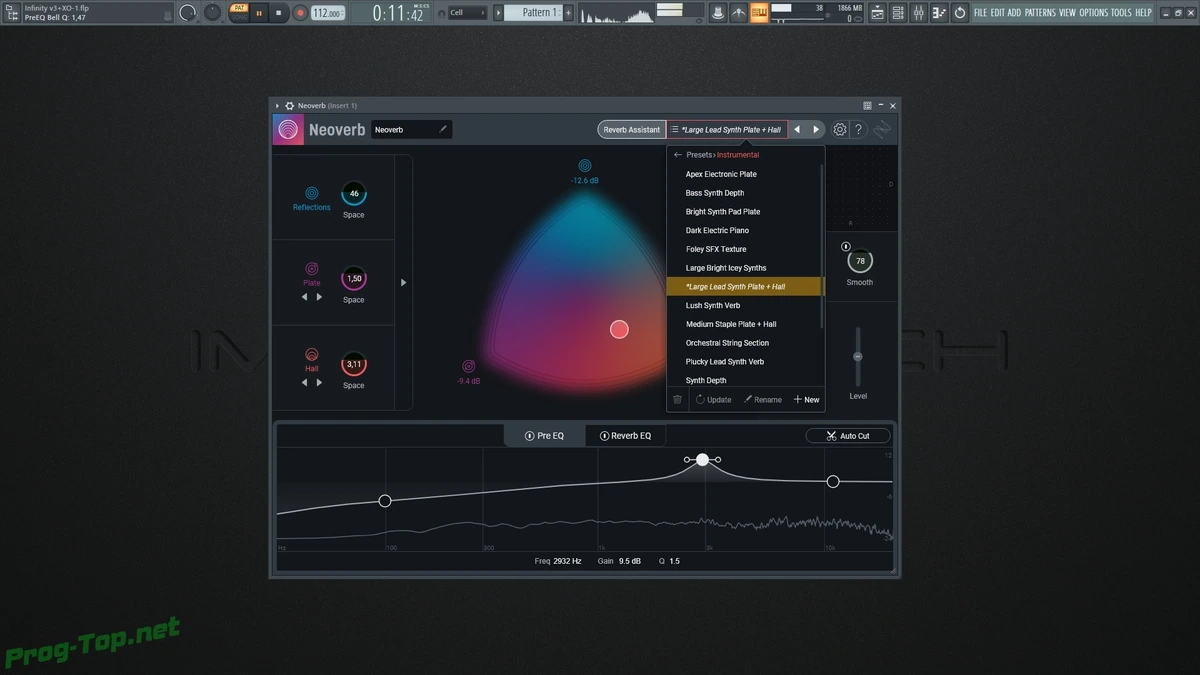Open the PATTERNS menu
Viewport: 1200px width, 675px height.
coord(1040,13)
